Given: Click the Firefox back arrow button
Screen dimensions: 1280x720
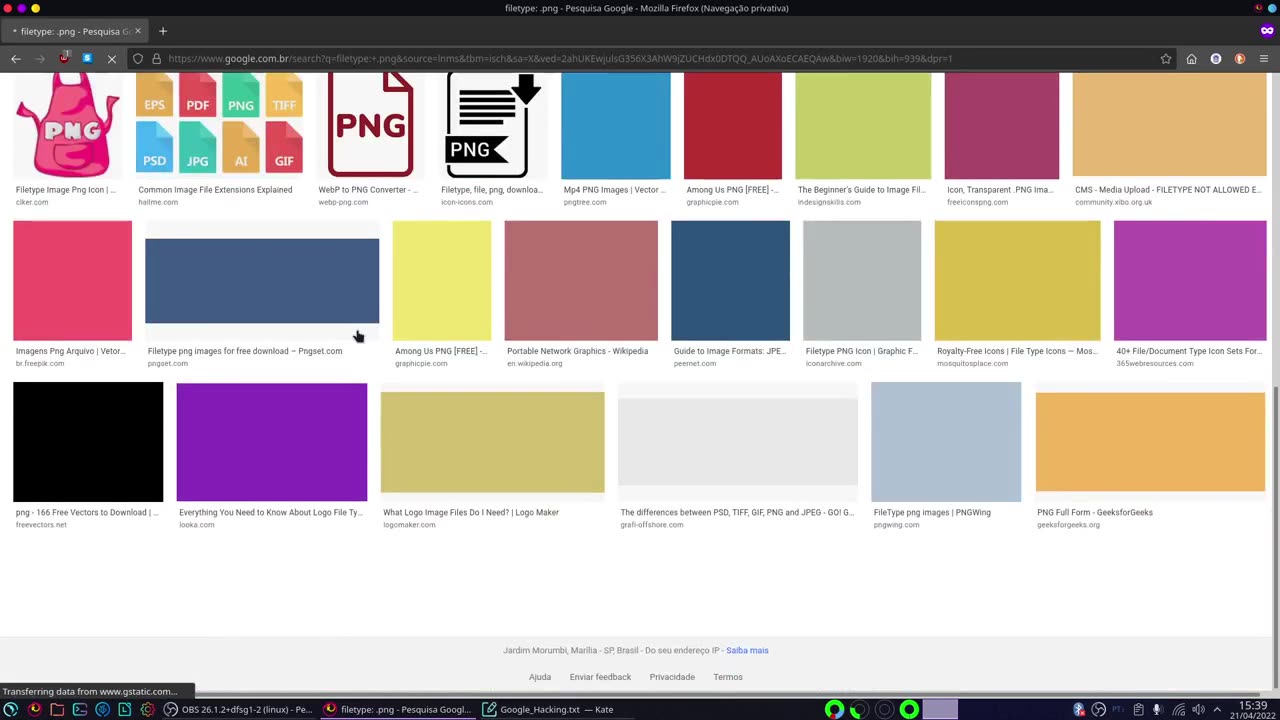Looking at the screenshot, I should pos(16,59).
